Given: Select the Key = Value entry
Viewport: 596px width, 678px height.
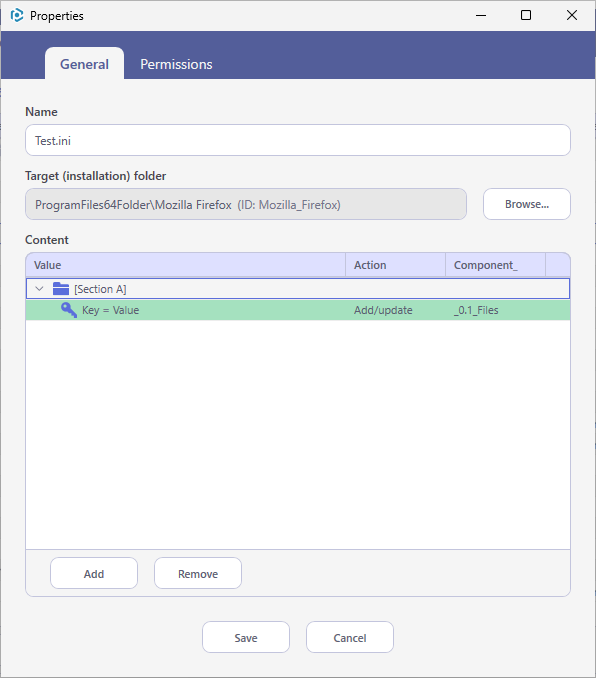Looking at the screenshot, I should (x=111, y=310).
